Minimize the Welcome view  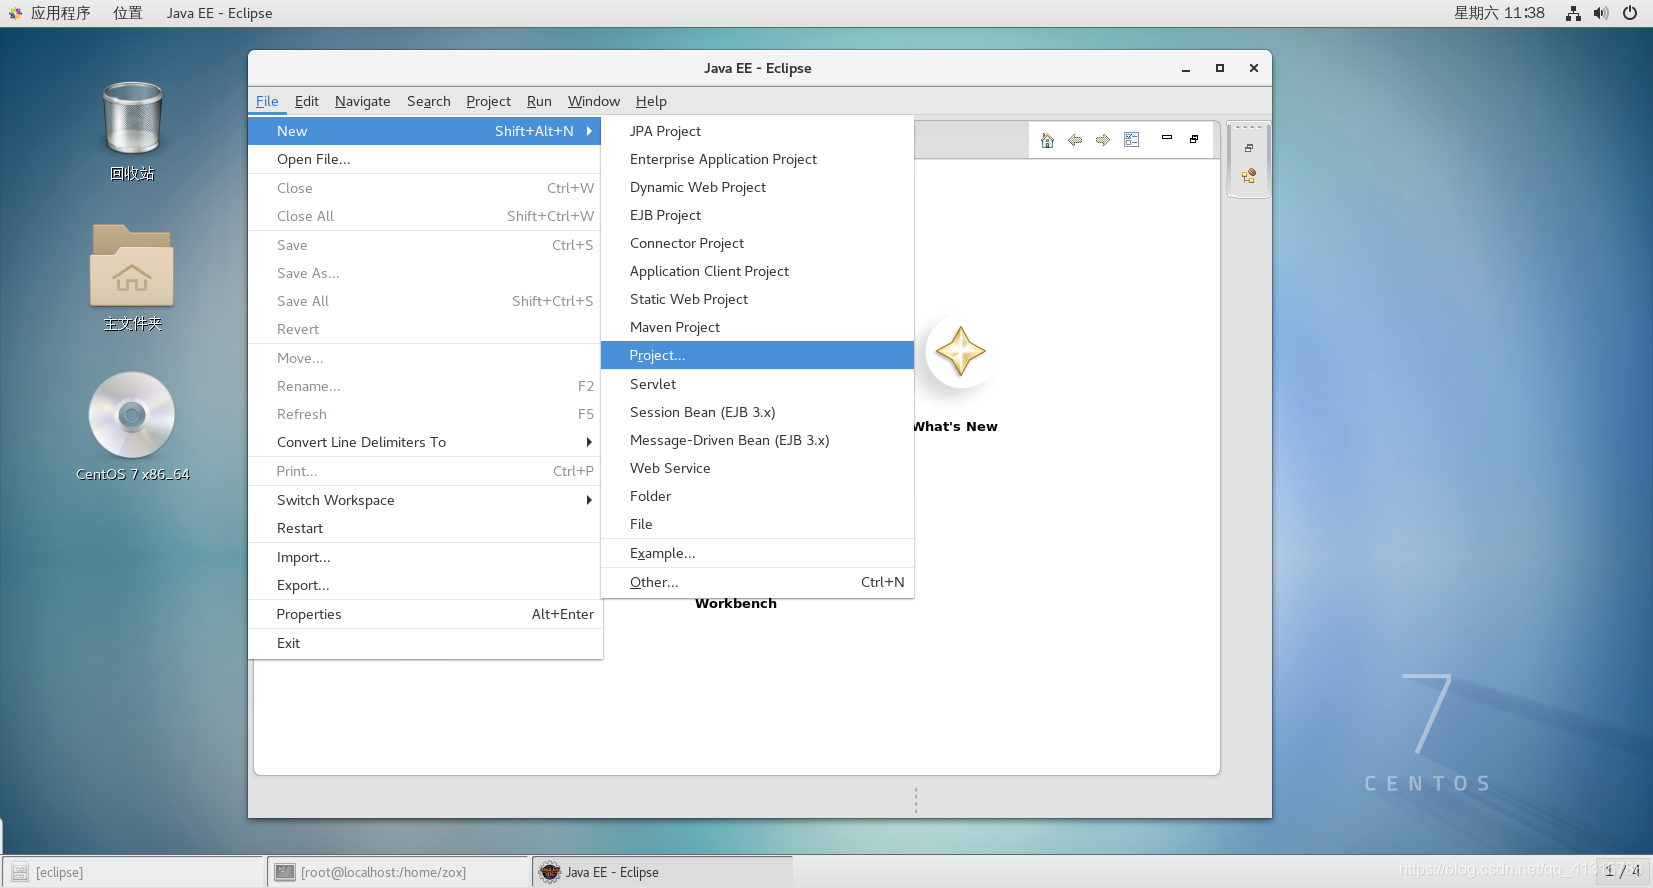pos(1166,138)
